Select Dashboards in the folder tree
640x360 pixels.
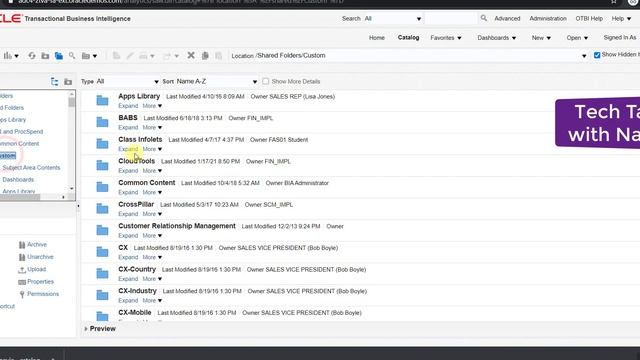(18, 180)
